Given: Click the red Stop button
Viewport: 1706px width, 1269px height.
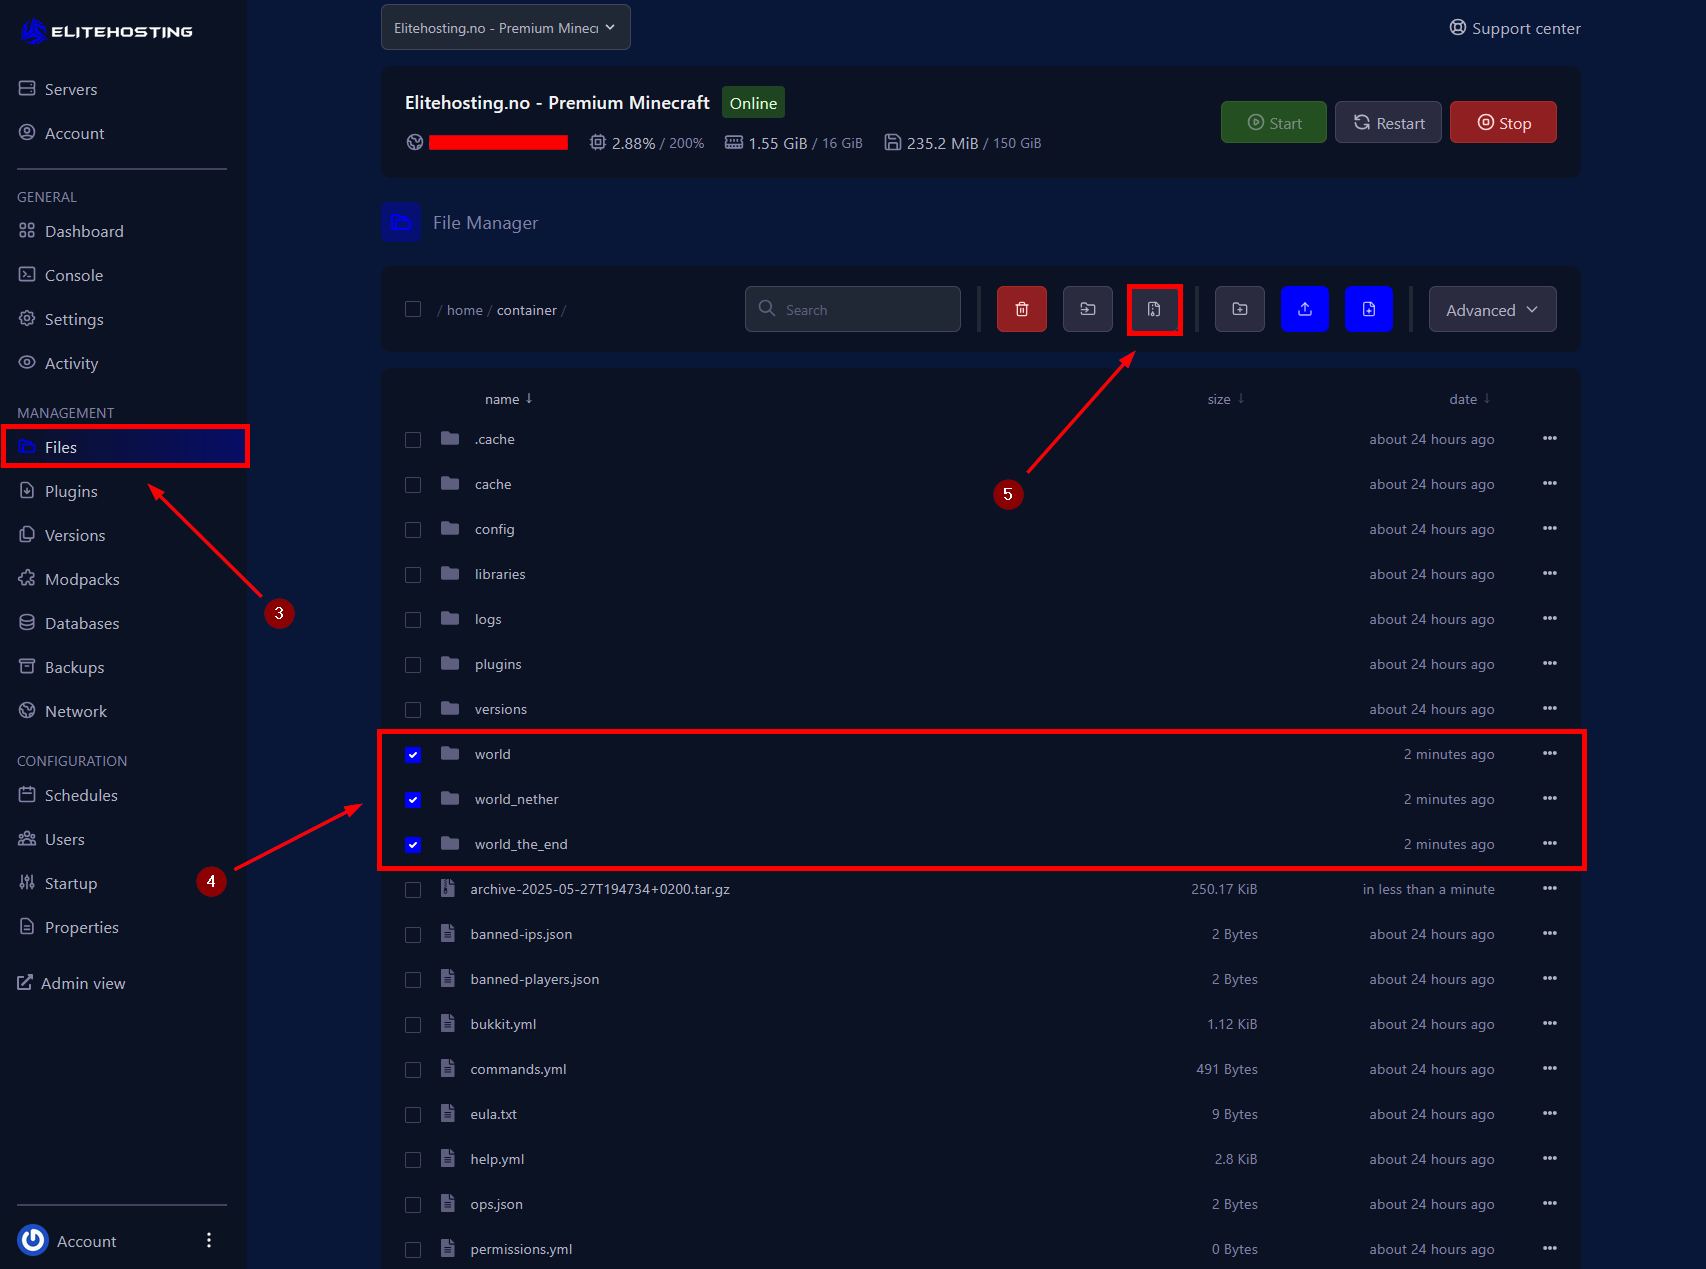Looking at the screenshot, I should [1503, 122].
